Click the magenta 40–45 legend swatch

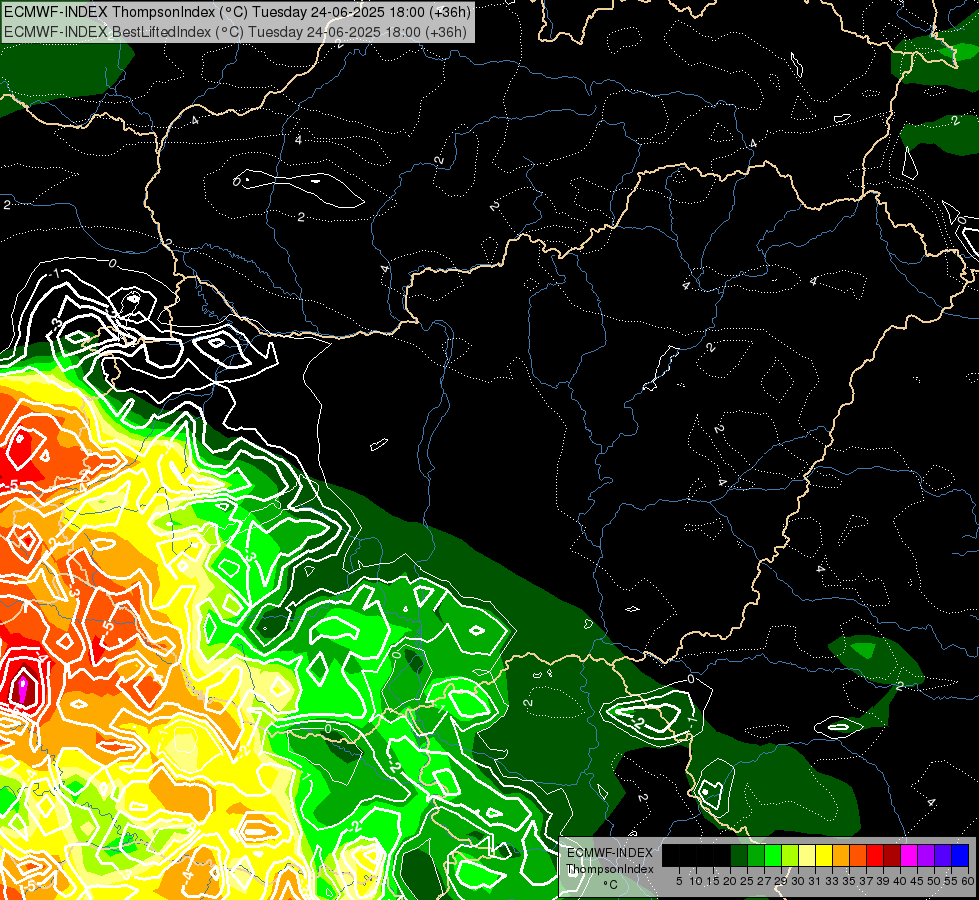coord(909,855)
